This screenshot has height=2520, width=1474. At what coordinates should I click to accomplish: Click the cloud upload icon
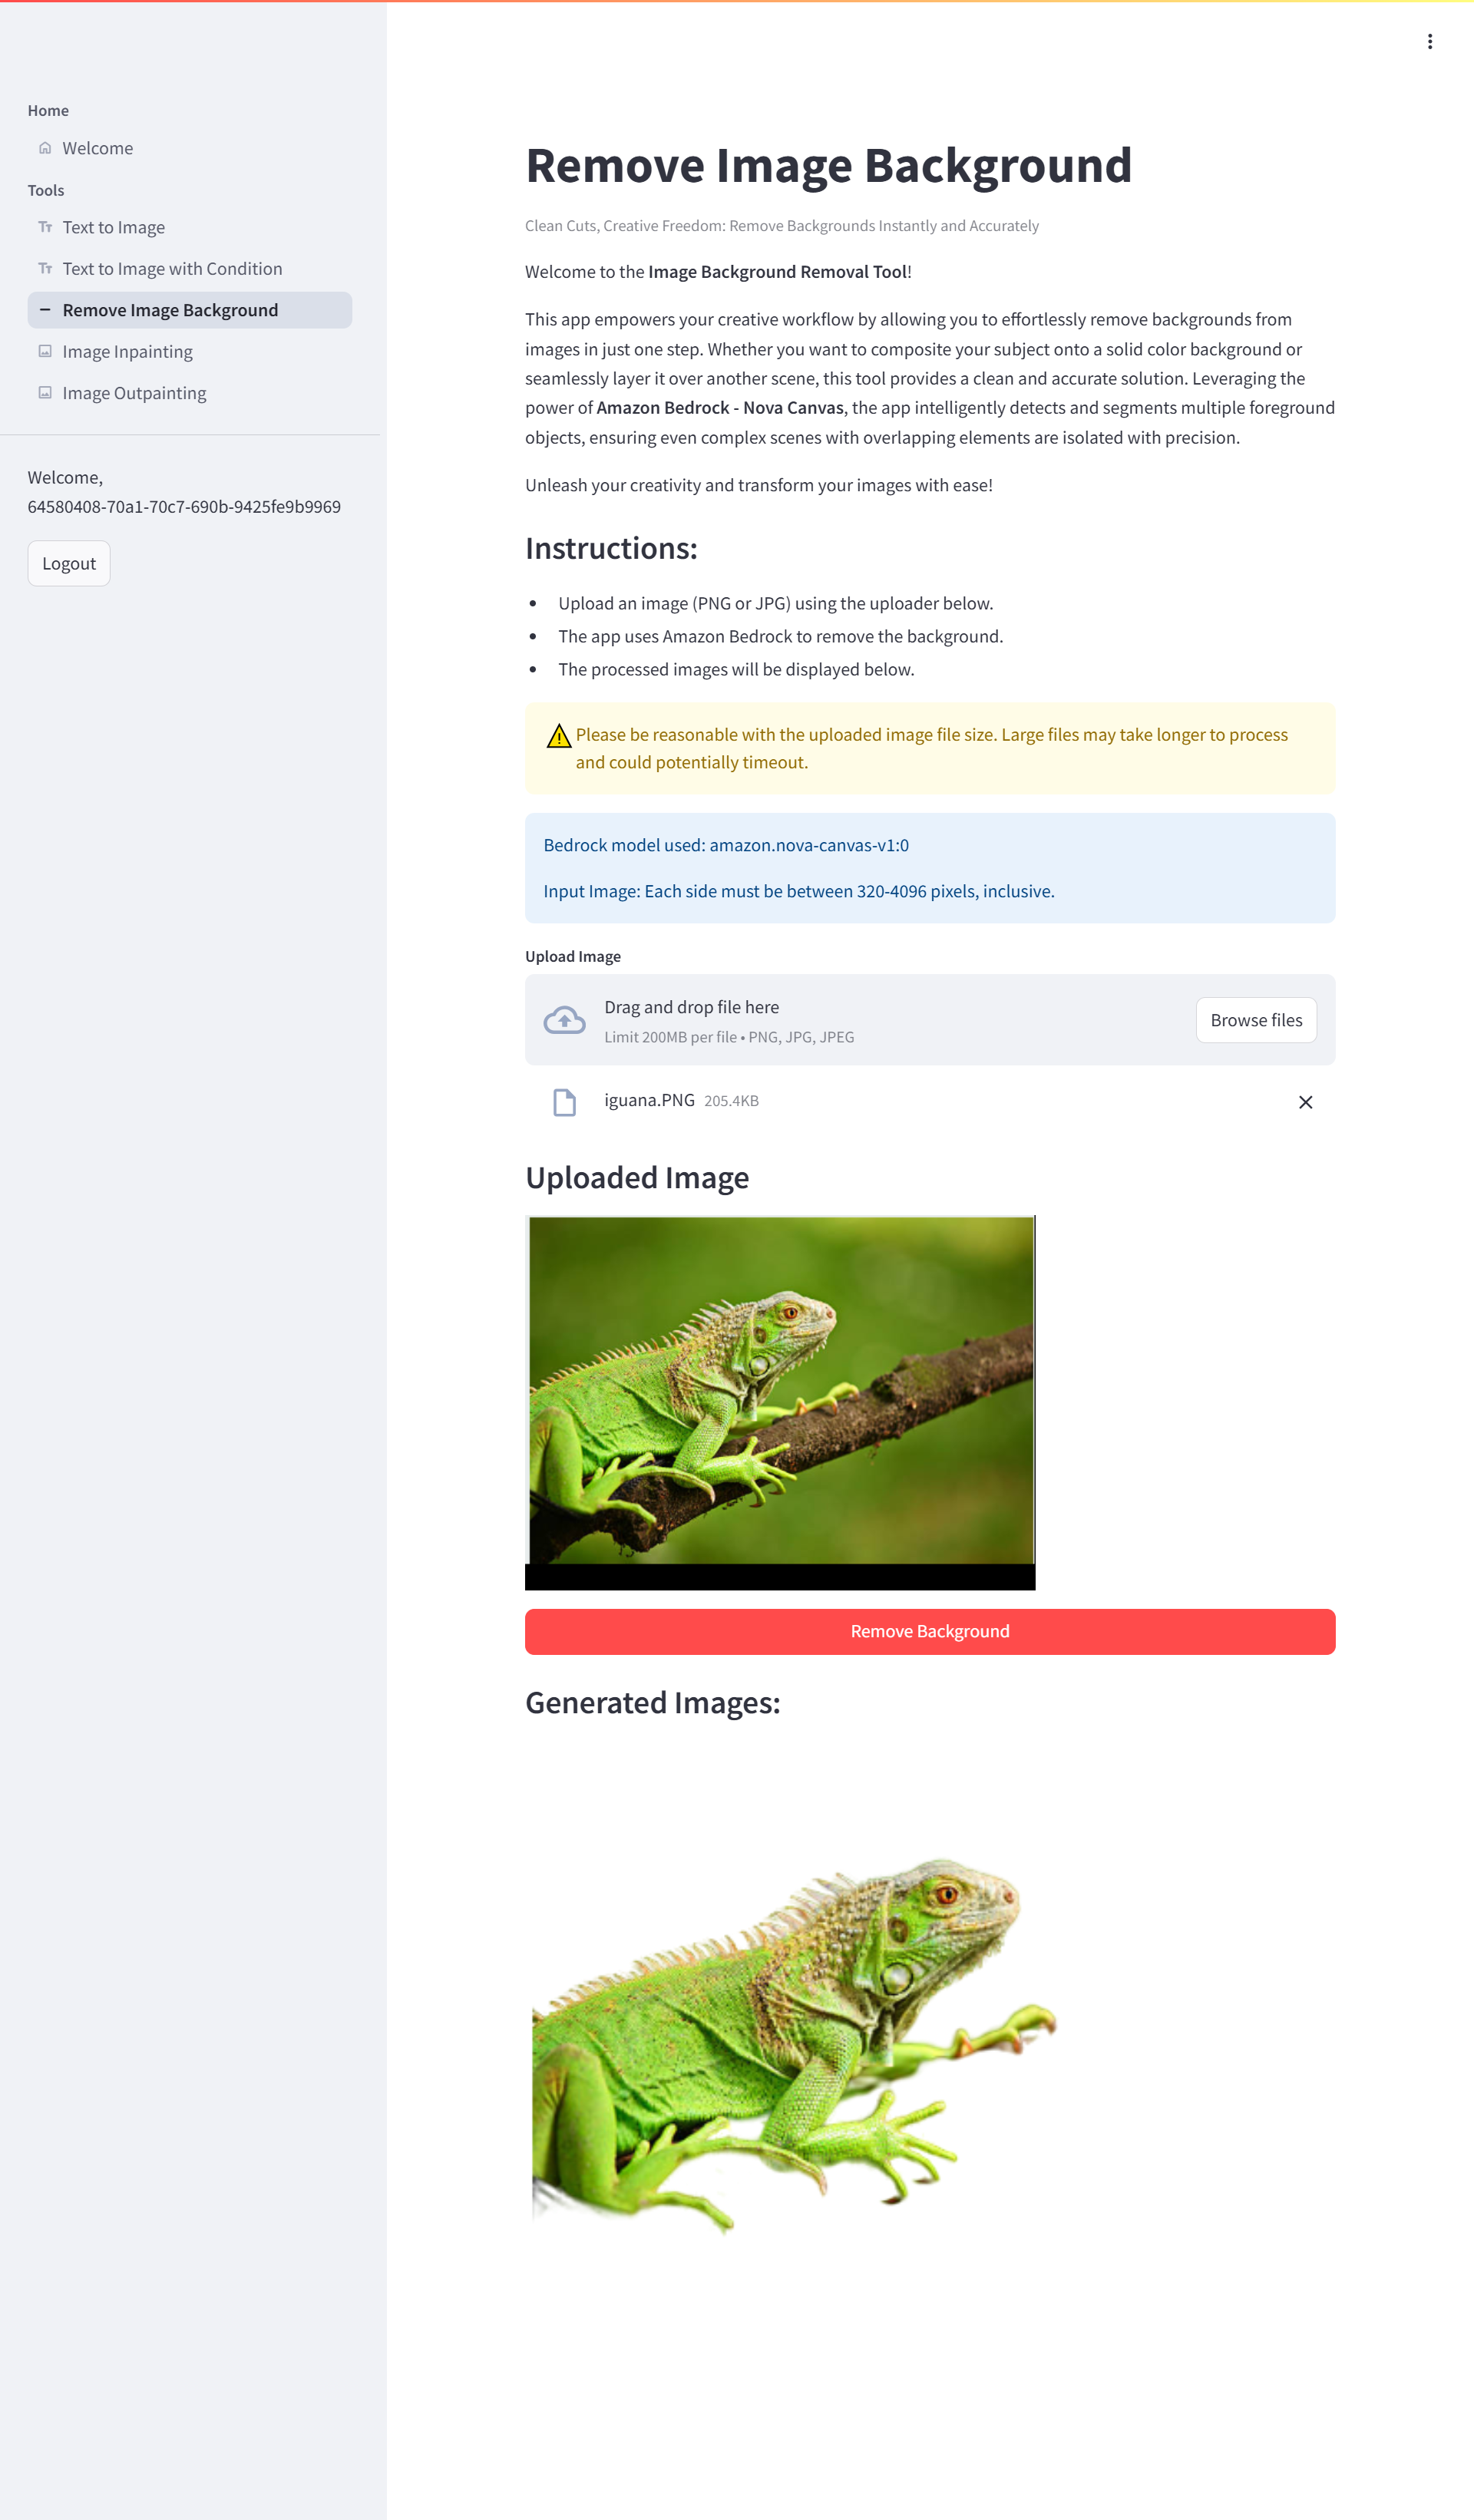(564, 1020)
